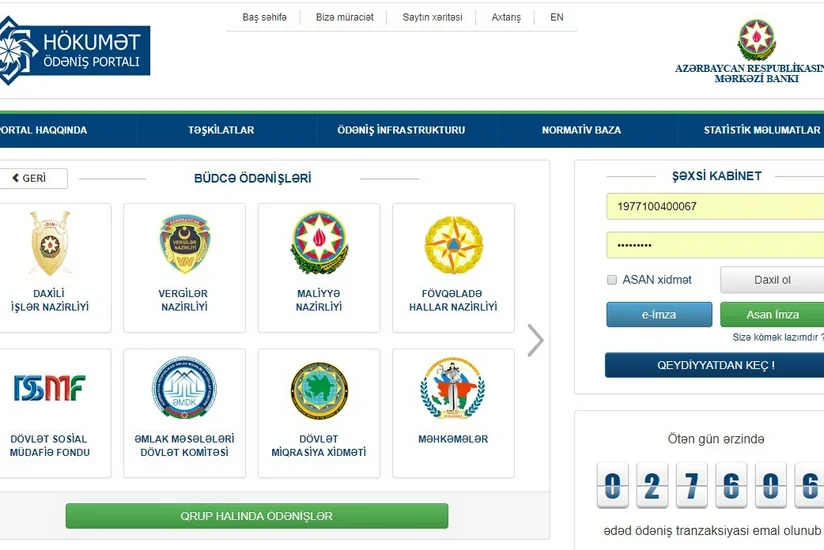Switch language to EN

click(x=557, y=17)
